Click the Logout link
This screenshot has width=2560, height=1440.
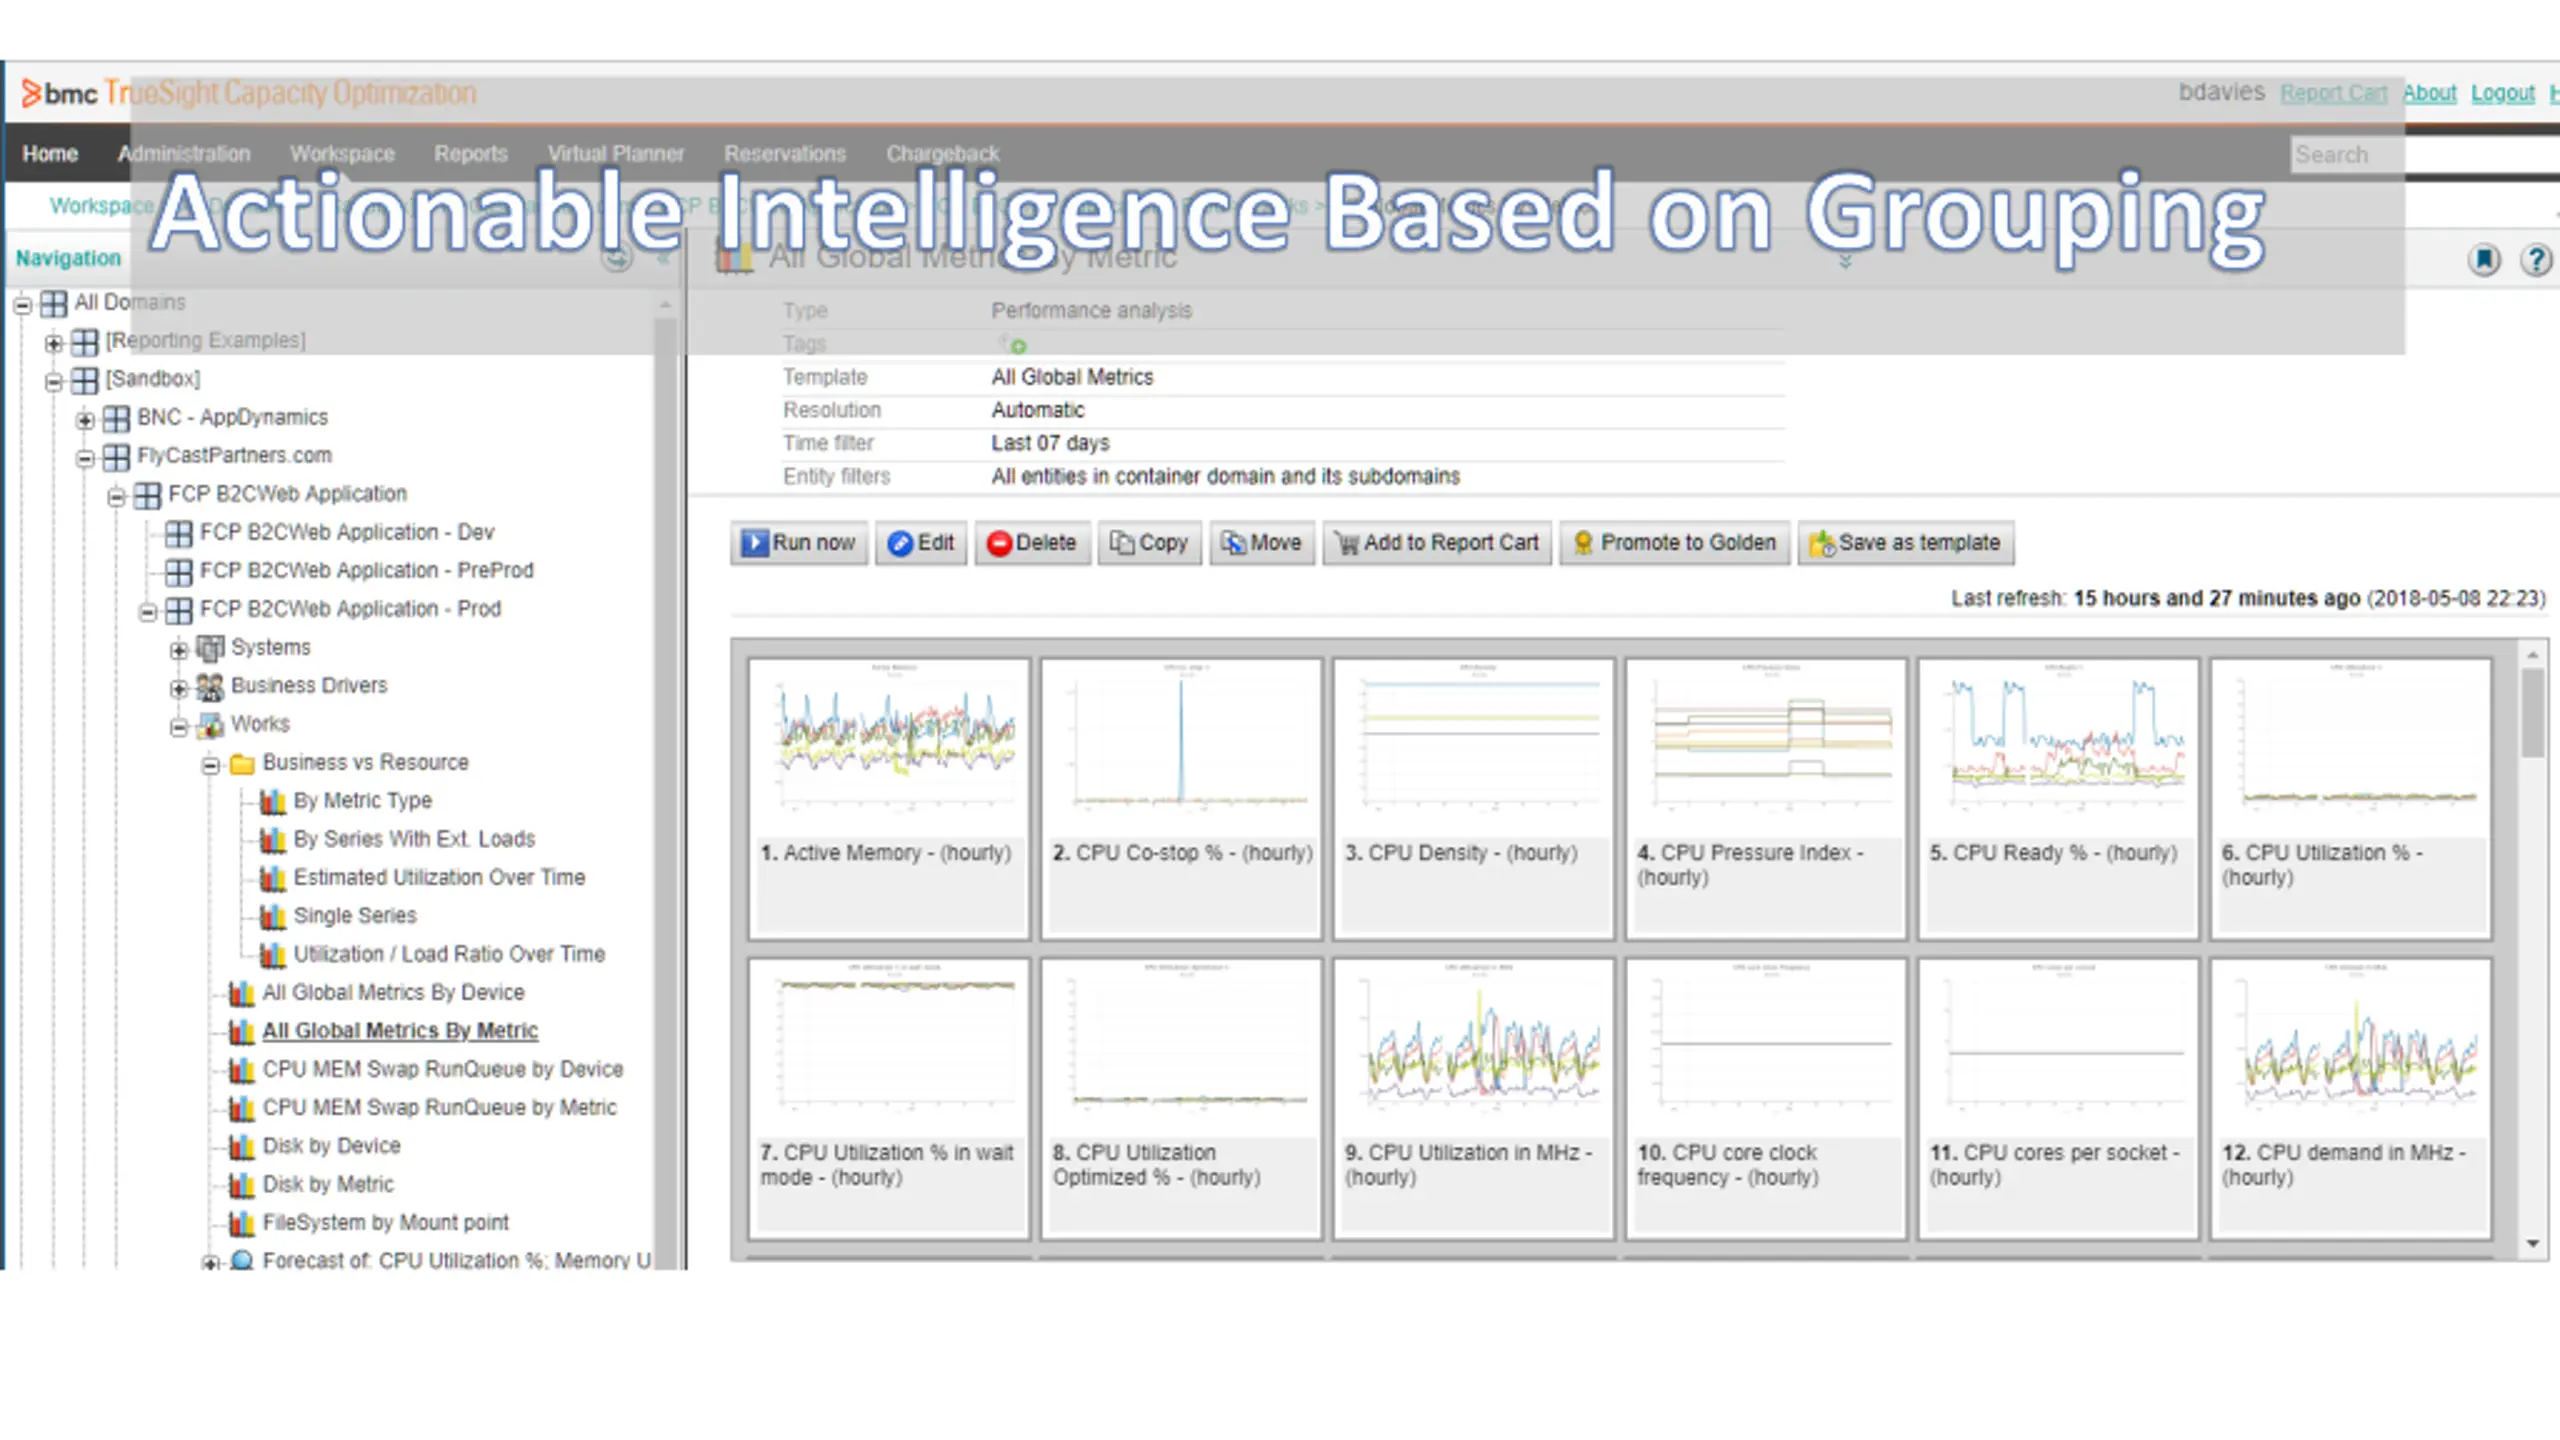click(x=2503, y=93)
